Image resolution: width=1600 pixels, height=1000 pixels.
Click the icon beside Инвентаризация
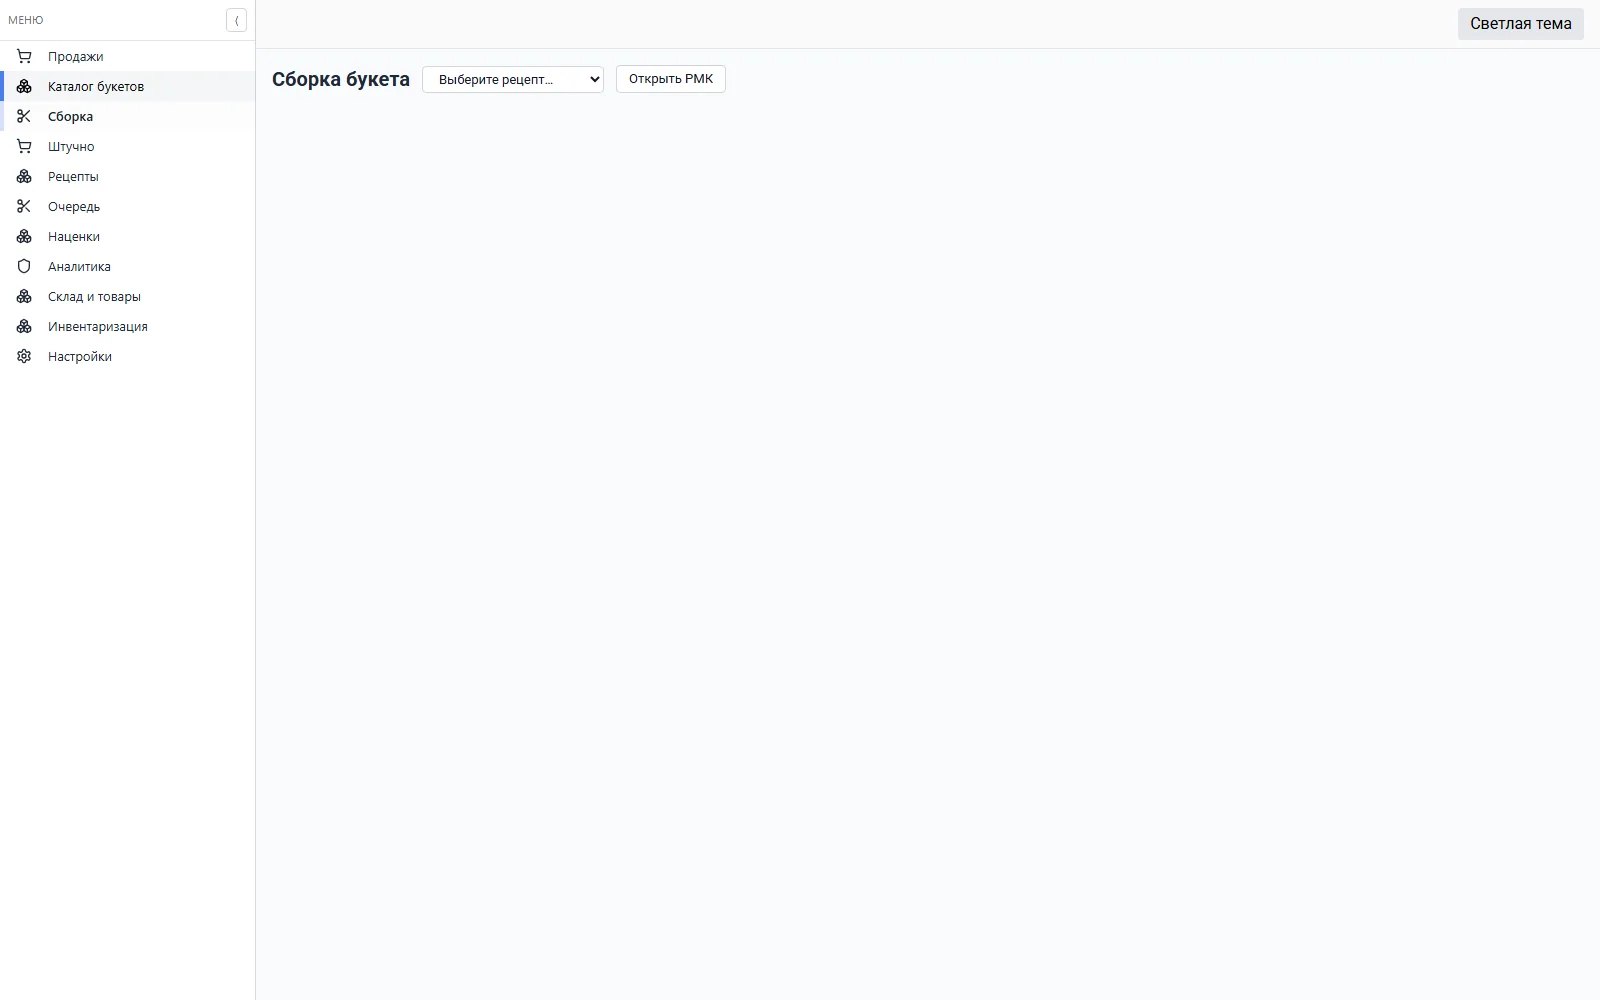click(x=24, y=326)
